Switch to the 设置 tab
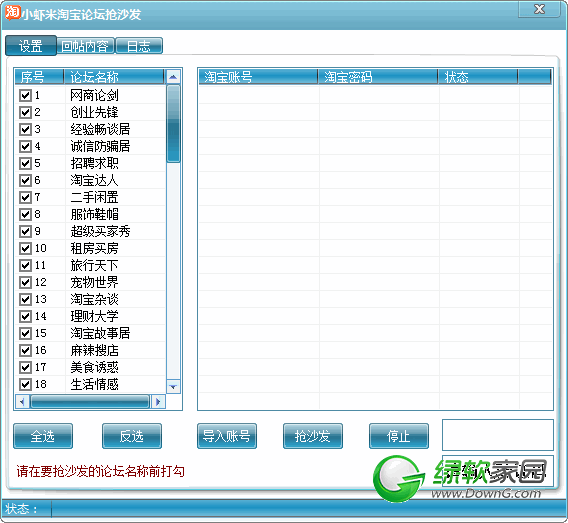The image size is (568, 523). click(x=31, y=46)
